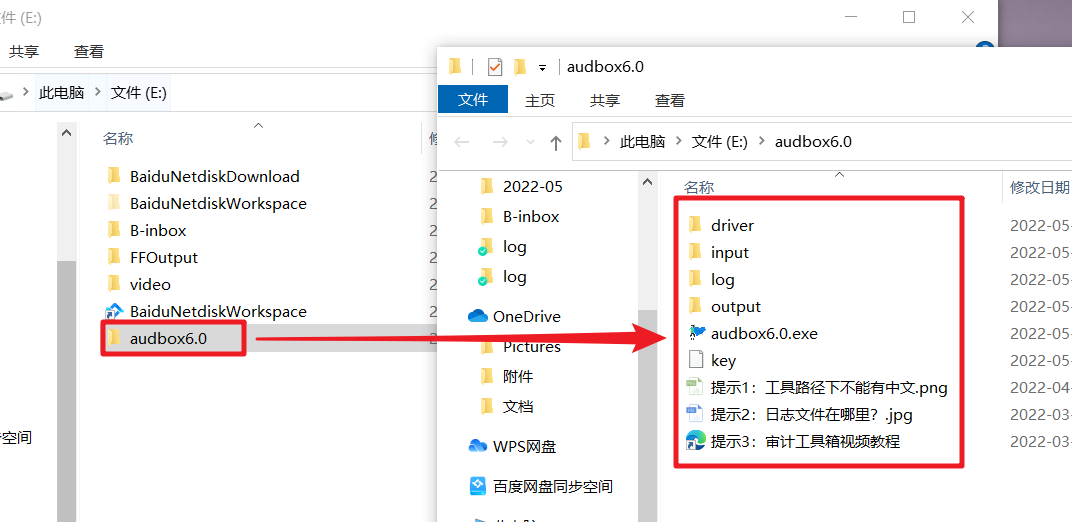Open the quick access toolbar customize dropdown
The height and width of the screenshot is (522, 1072).
pos(543,68)
